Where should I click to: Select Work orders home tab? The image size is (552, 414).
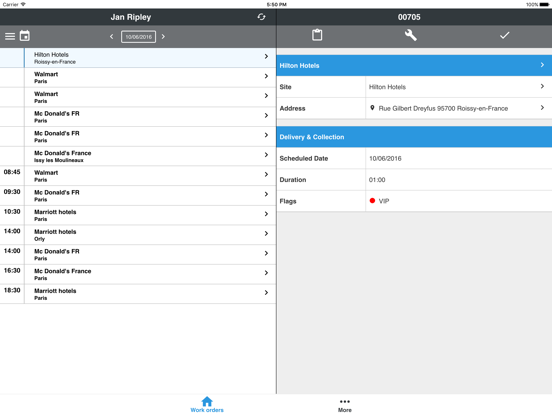207,404
